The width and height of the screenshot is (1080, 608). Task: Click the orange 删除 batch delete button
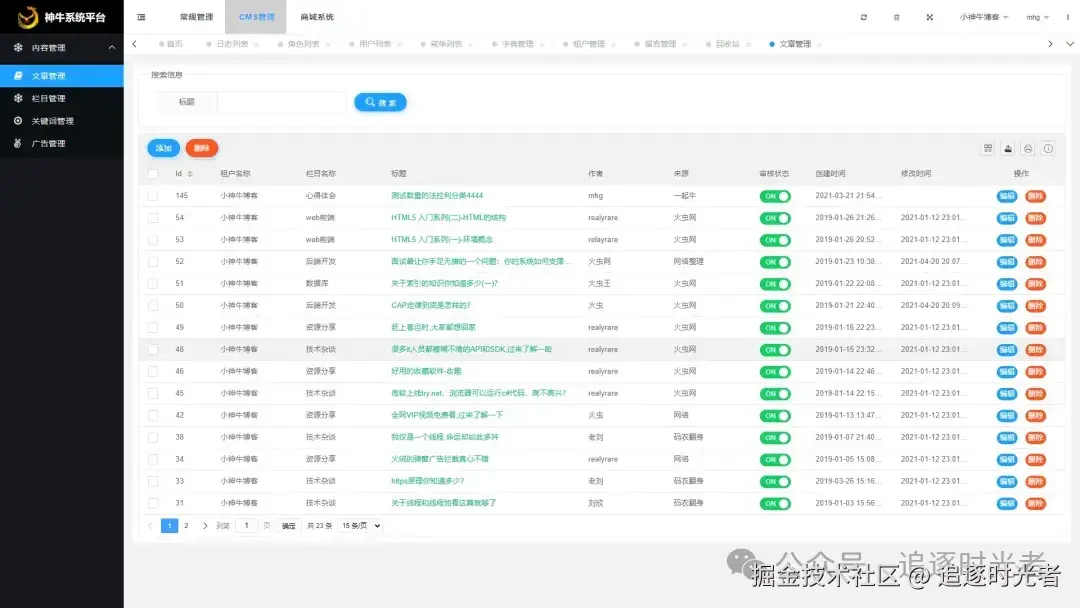[x=202, y=148]
